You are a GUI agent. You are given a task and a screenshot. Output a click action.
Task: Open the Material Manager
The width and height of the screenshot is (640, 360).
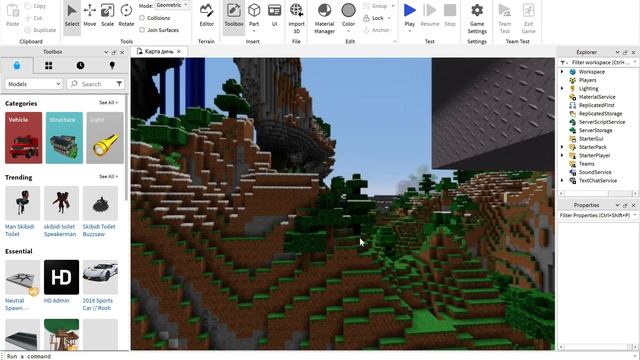click(324, 18)
